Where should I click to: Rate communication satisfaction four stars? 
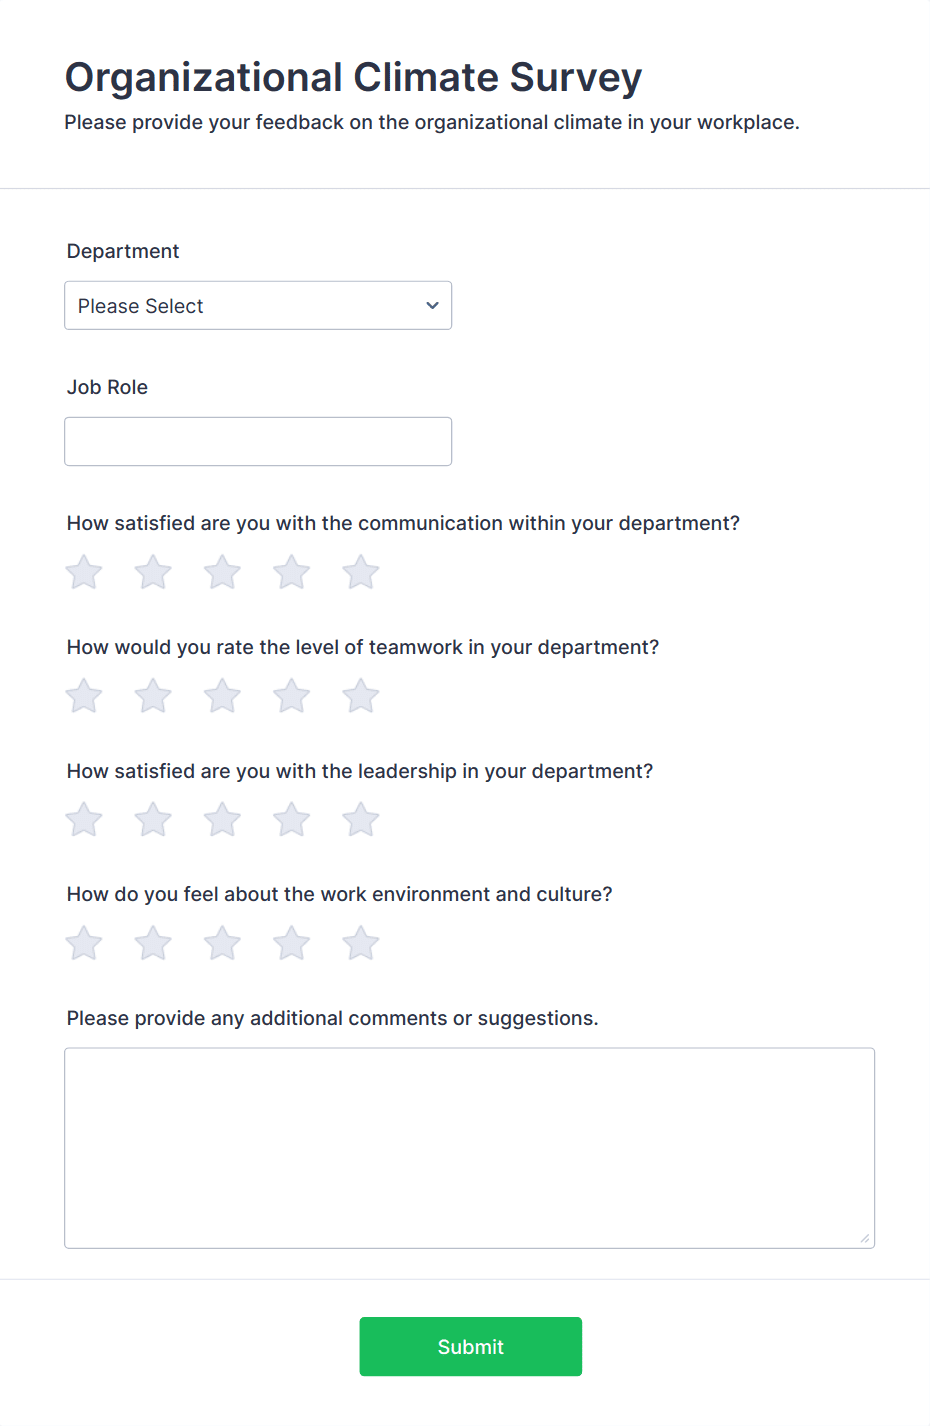click(291, 573)
